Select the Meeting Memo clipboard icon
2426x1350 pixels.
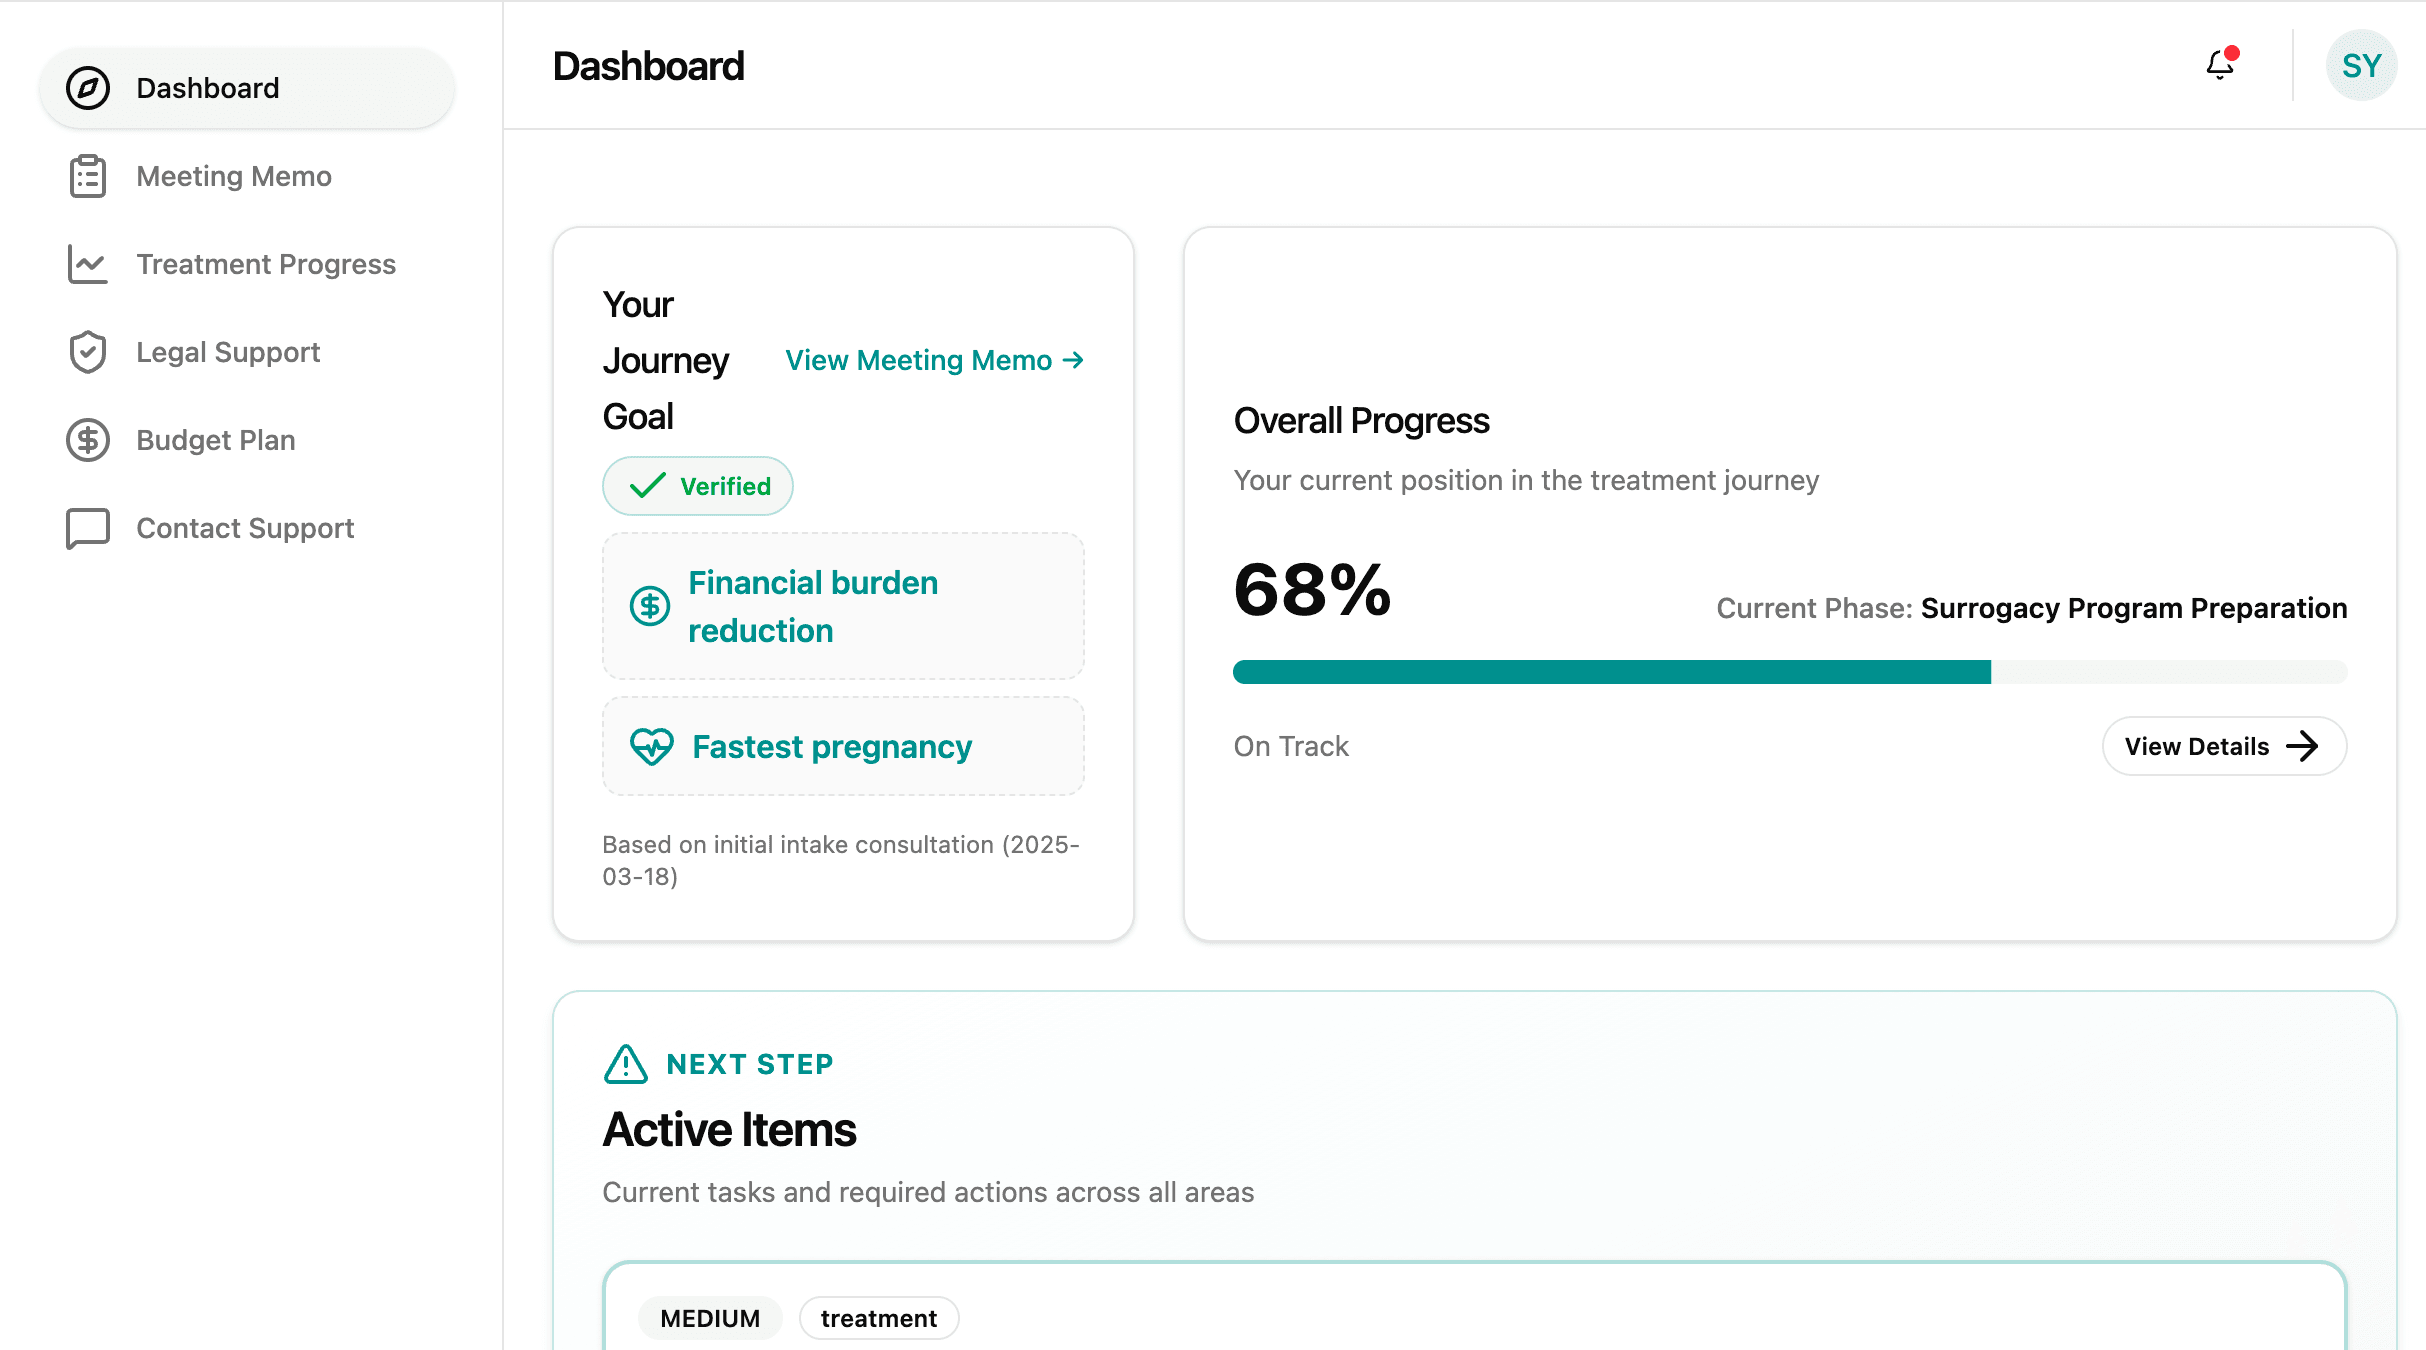pos(88,176)
